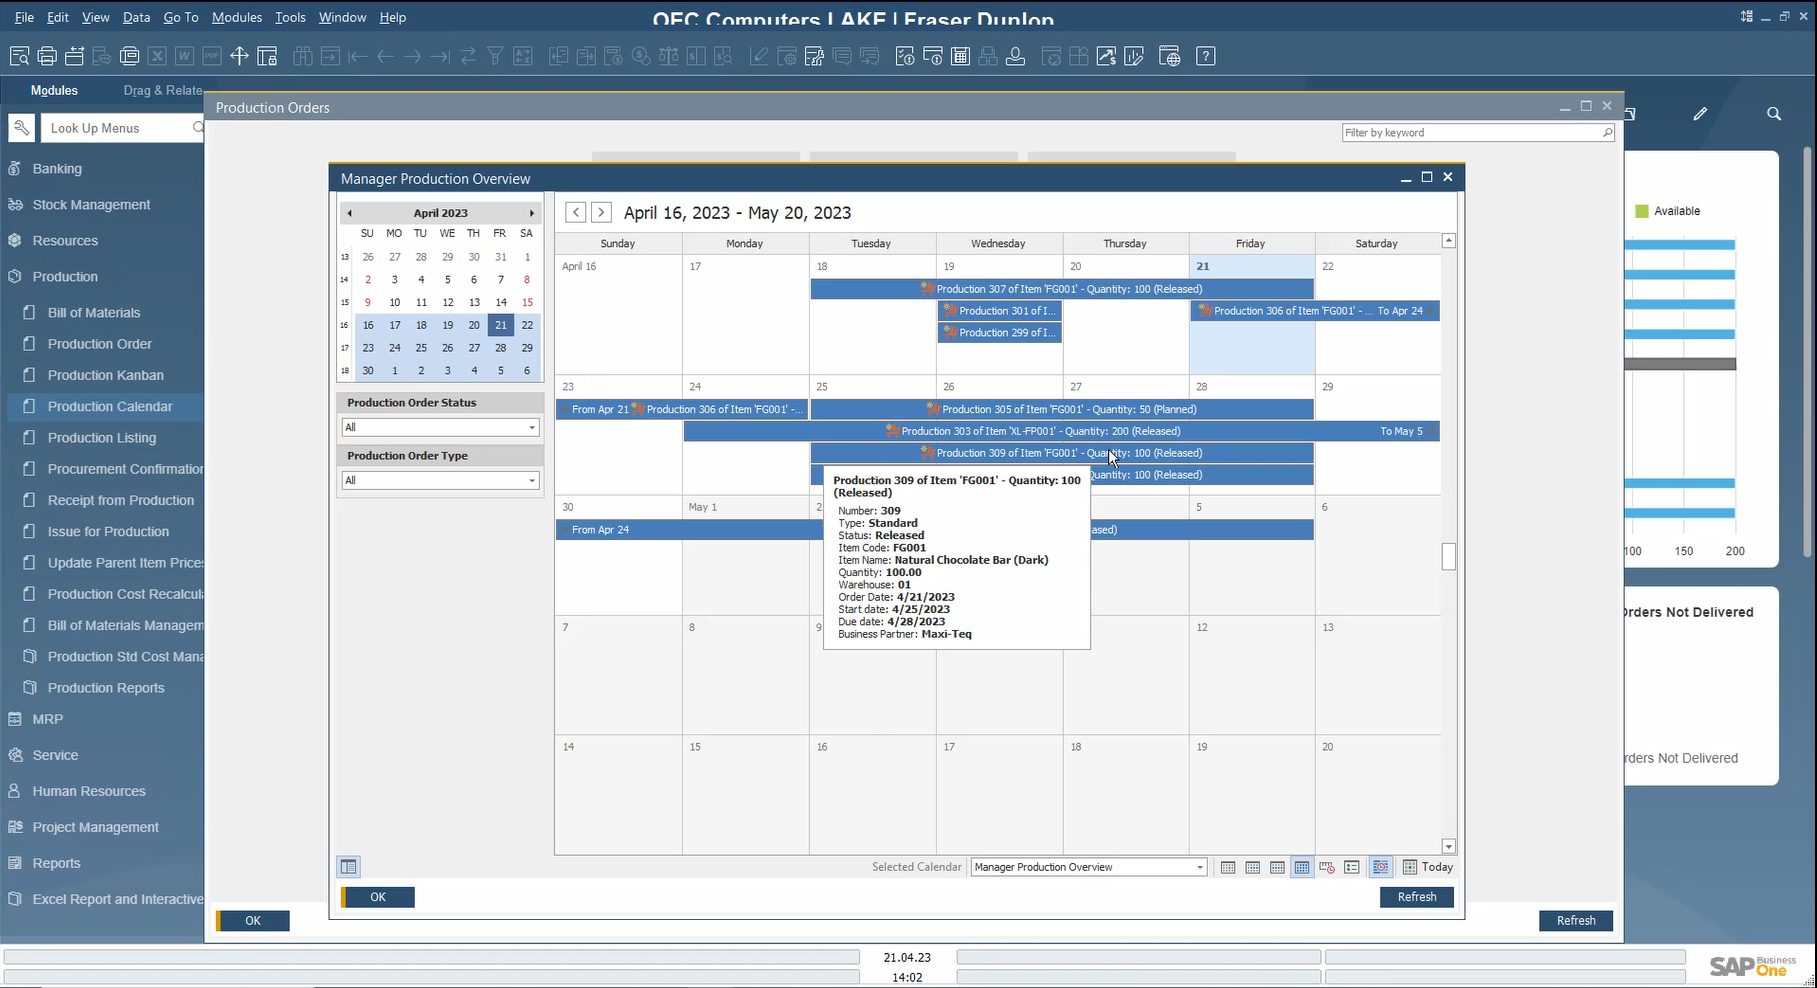Expand the Banking module
The width and height of the screenshot is (1817, 988).
coord(57,169)
